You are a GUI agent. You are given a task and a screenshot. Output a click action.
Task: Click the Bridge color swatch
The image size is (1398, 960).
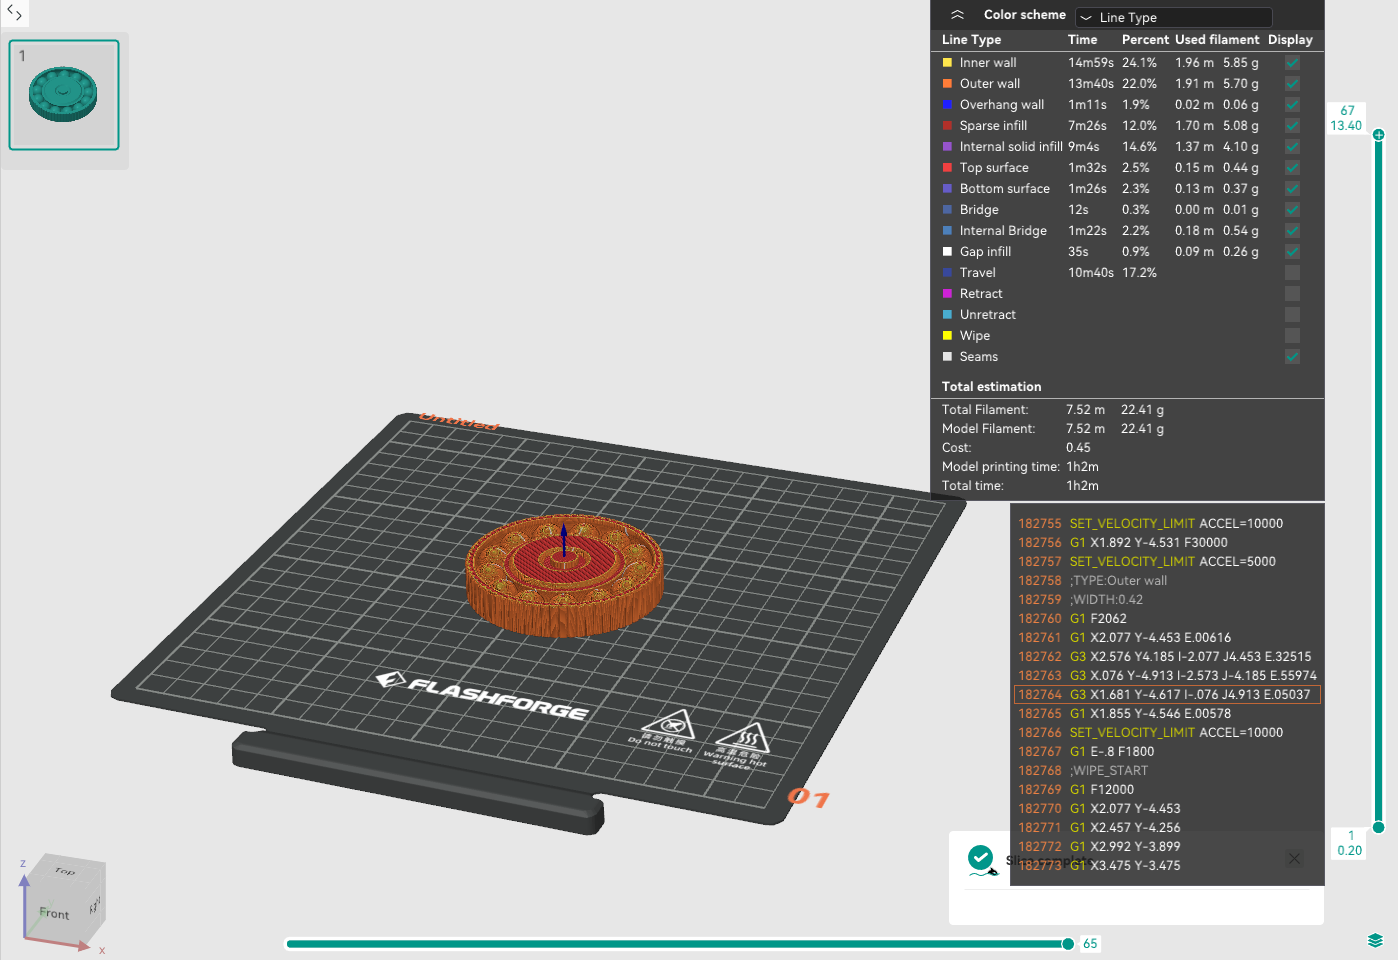(x=947, y=209)
